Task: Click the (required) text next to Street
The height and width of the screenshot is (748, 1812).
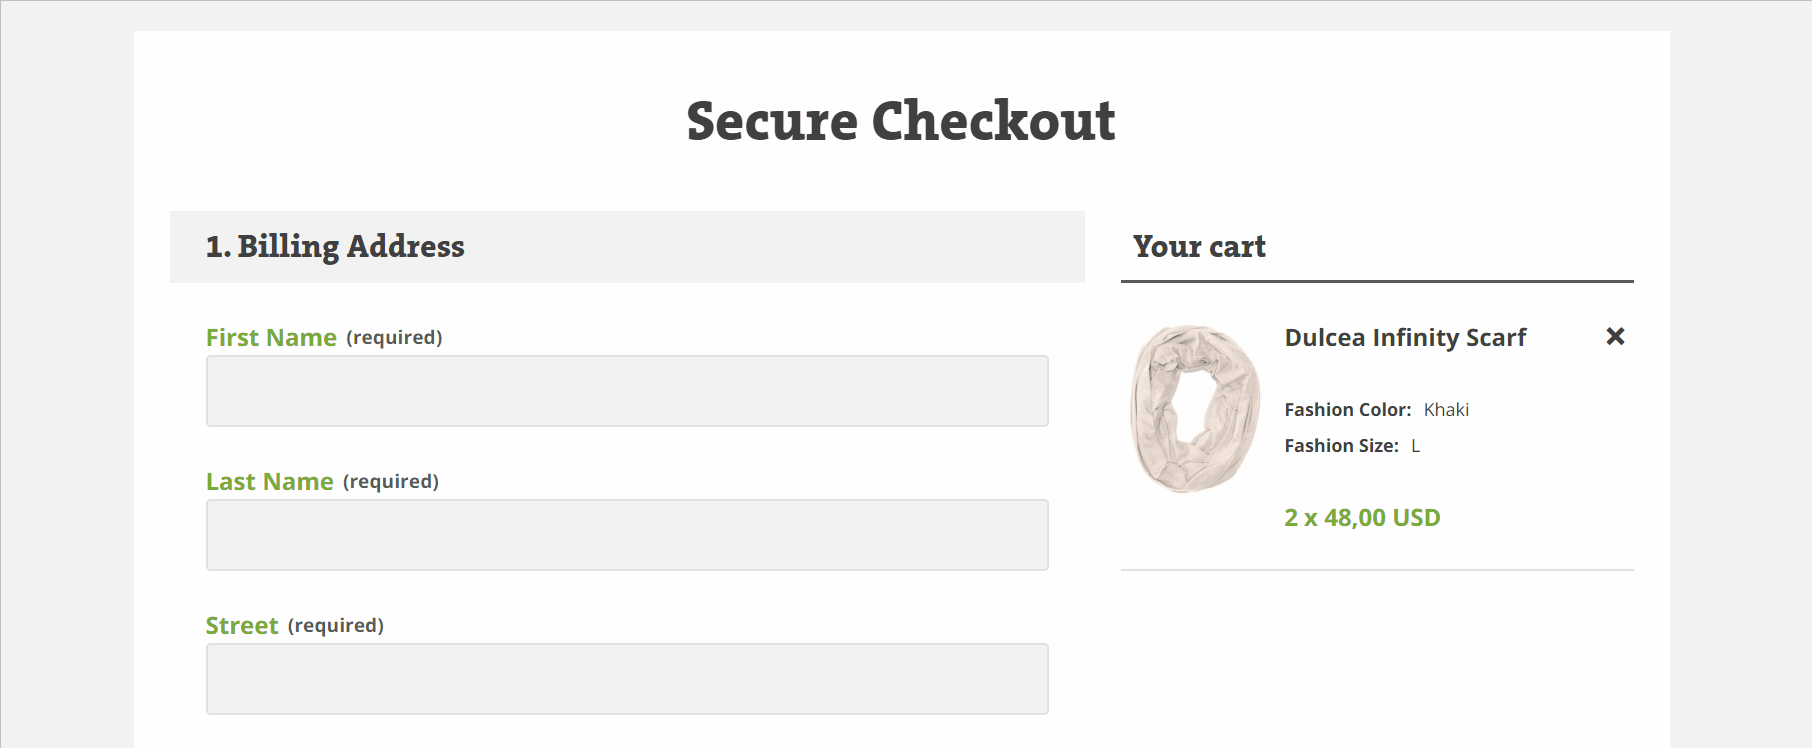Action: (336, 625)
